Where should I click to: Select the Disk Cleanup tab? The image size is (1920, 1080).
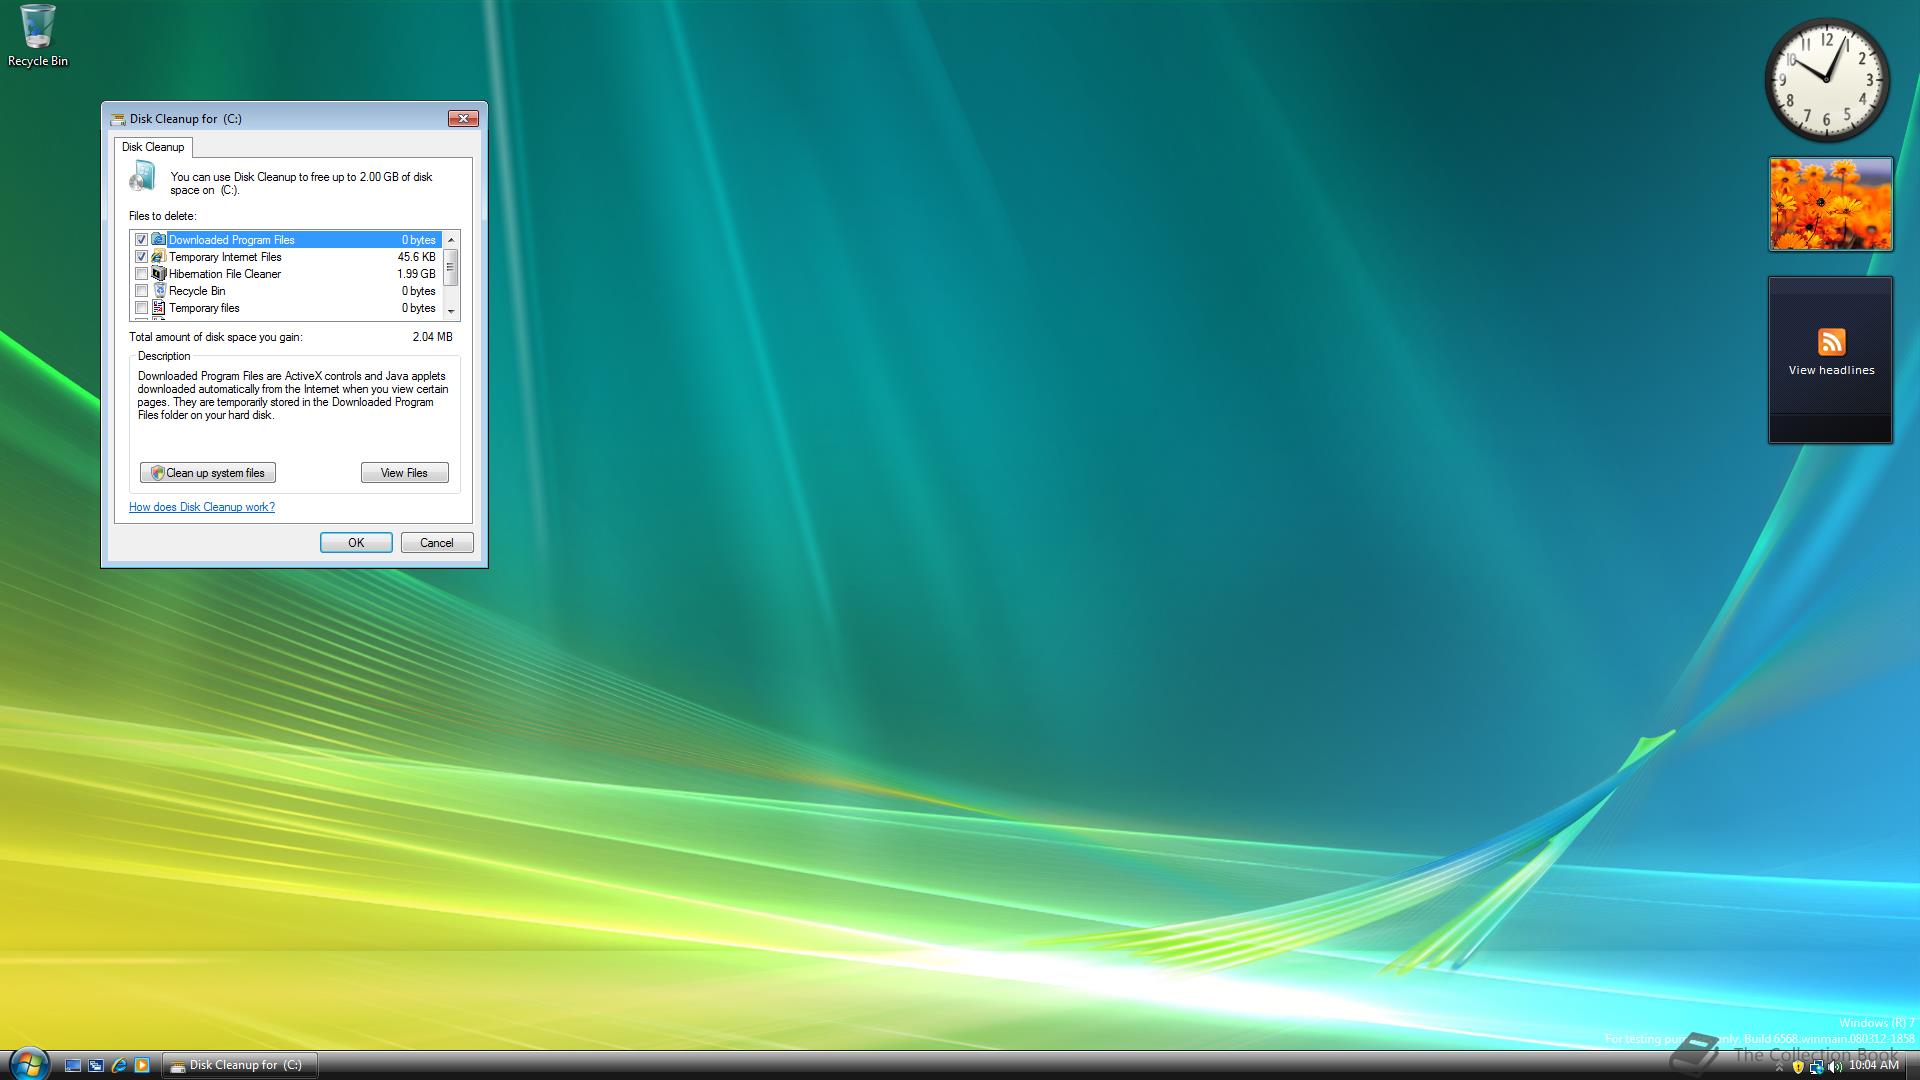(153, 147)
